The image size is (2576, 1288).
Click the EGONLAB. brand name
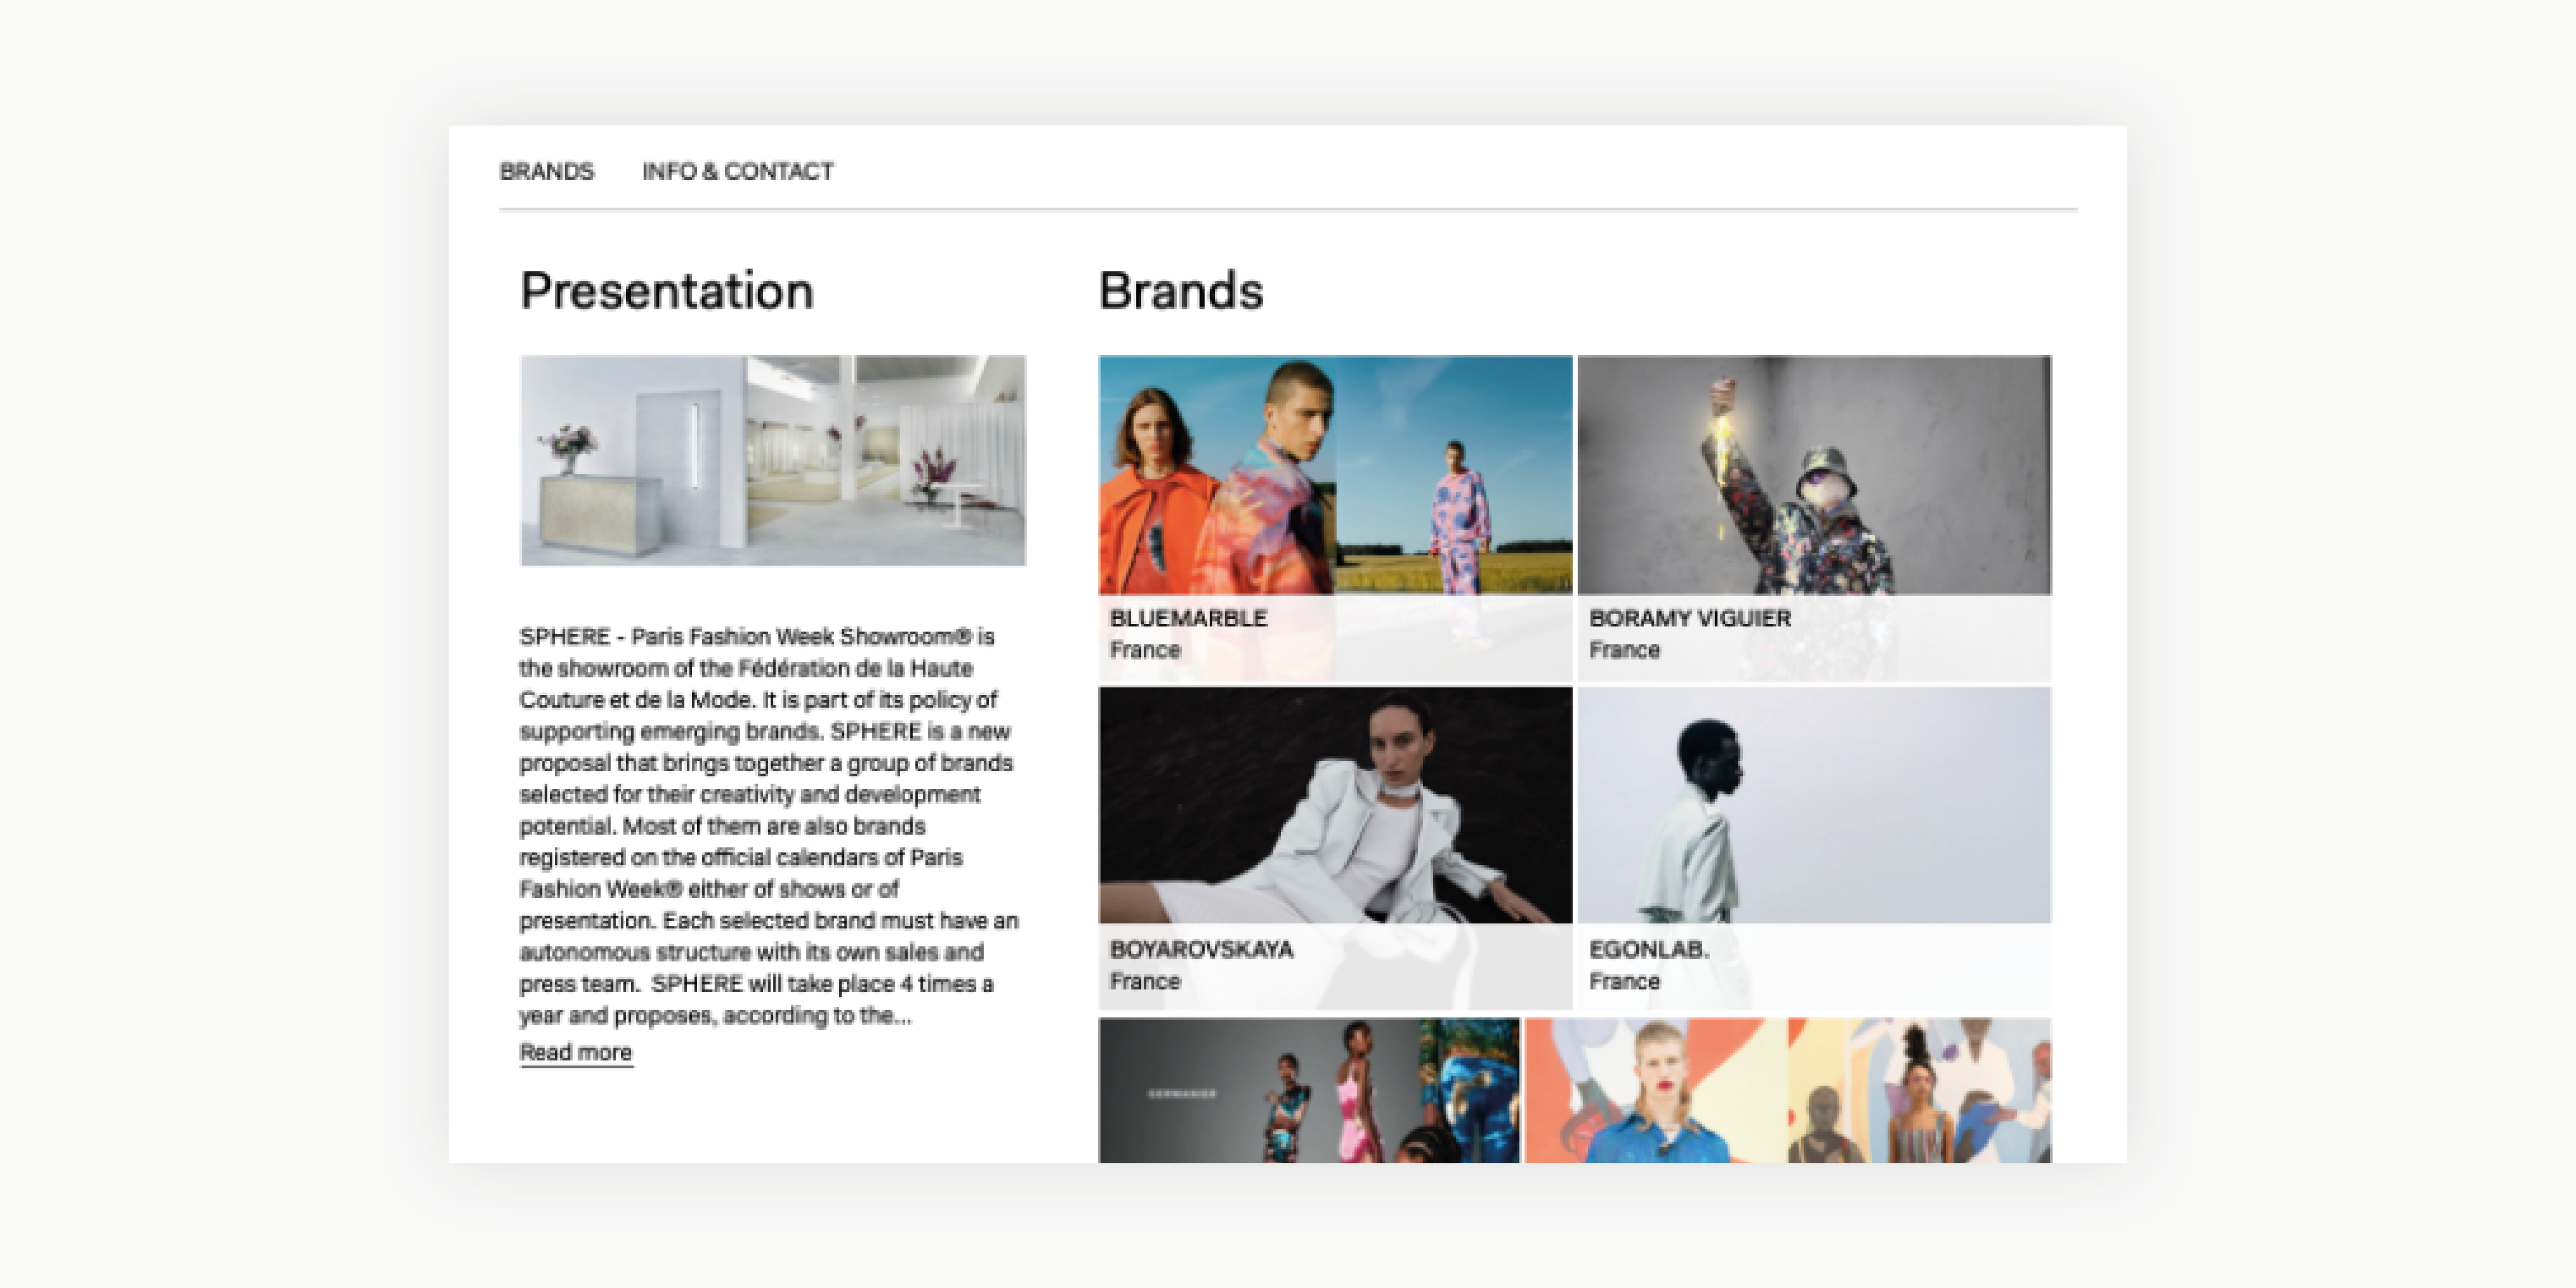pyautogui.click(x=1649, y=949)
